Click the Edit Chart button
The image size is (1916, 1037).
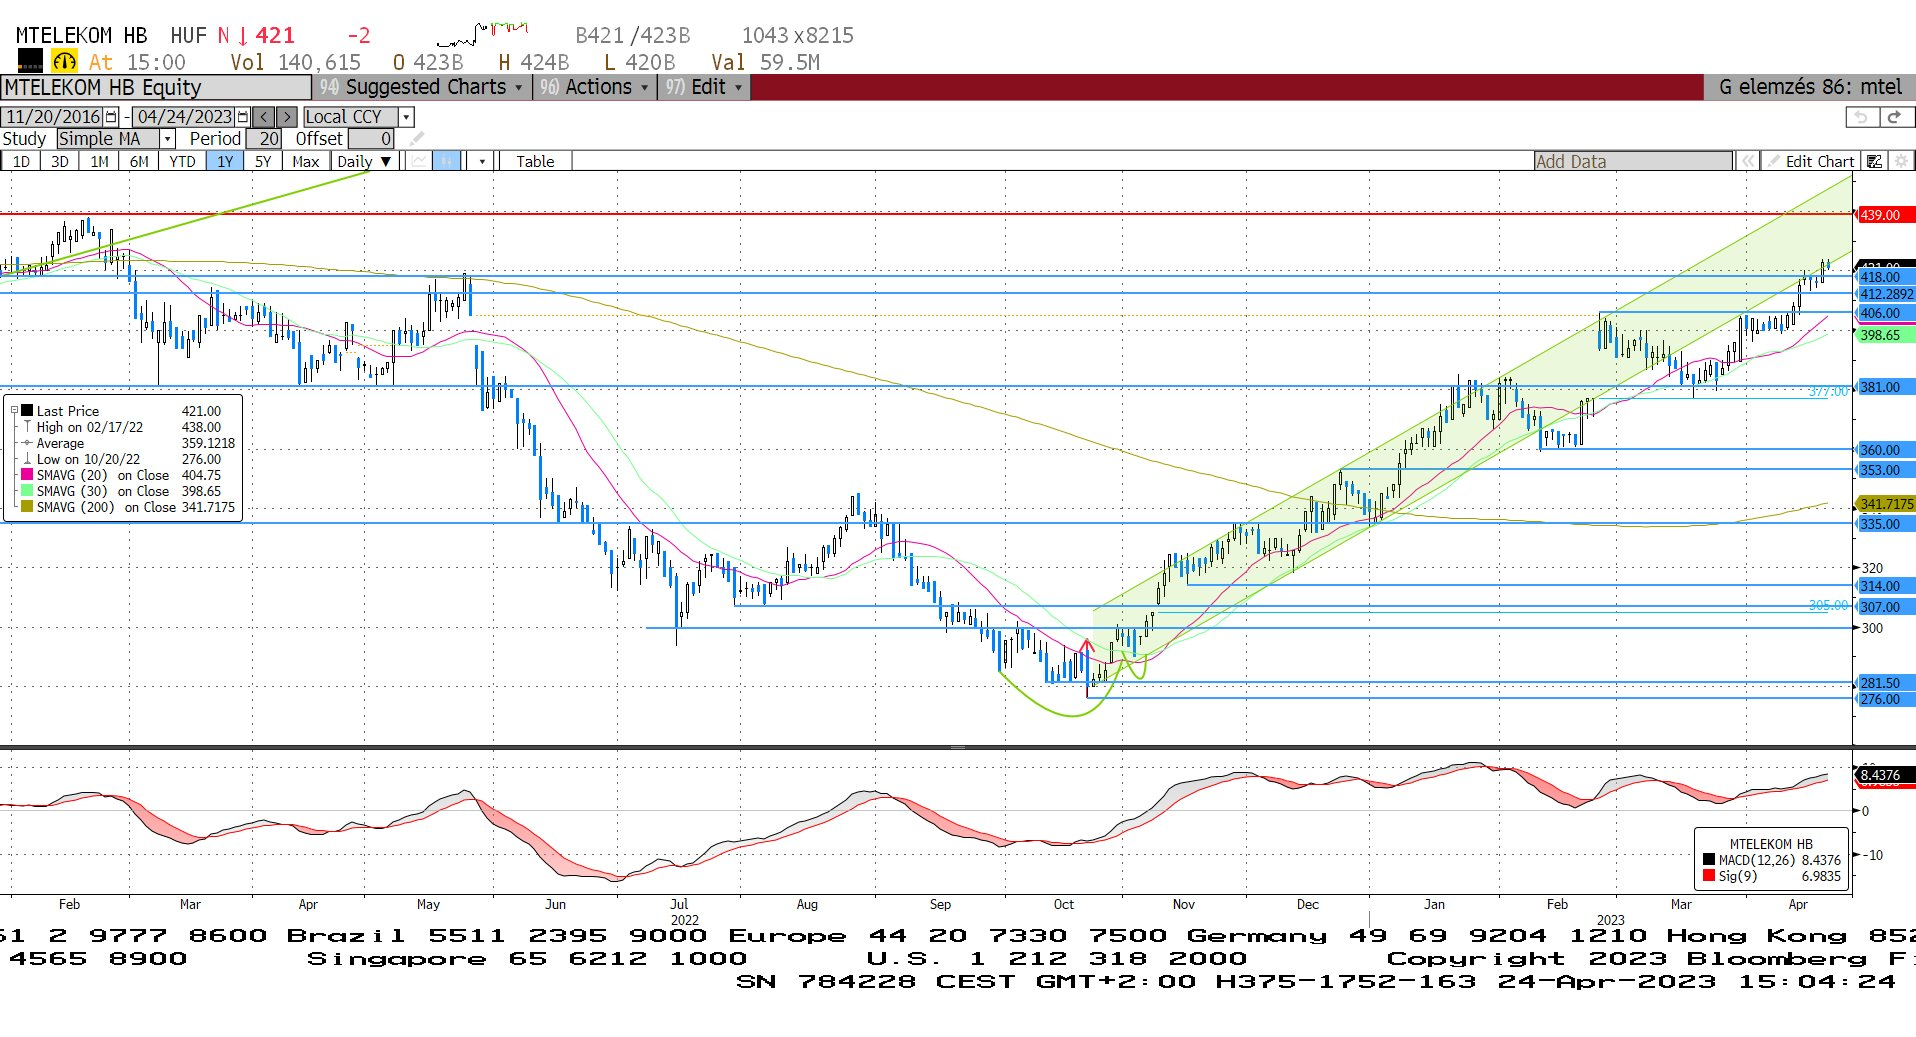point(1810,161)
